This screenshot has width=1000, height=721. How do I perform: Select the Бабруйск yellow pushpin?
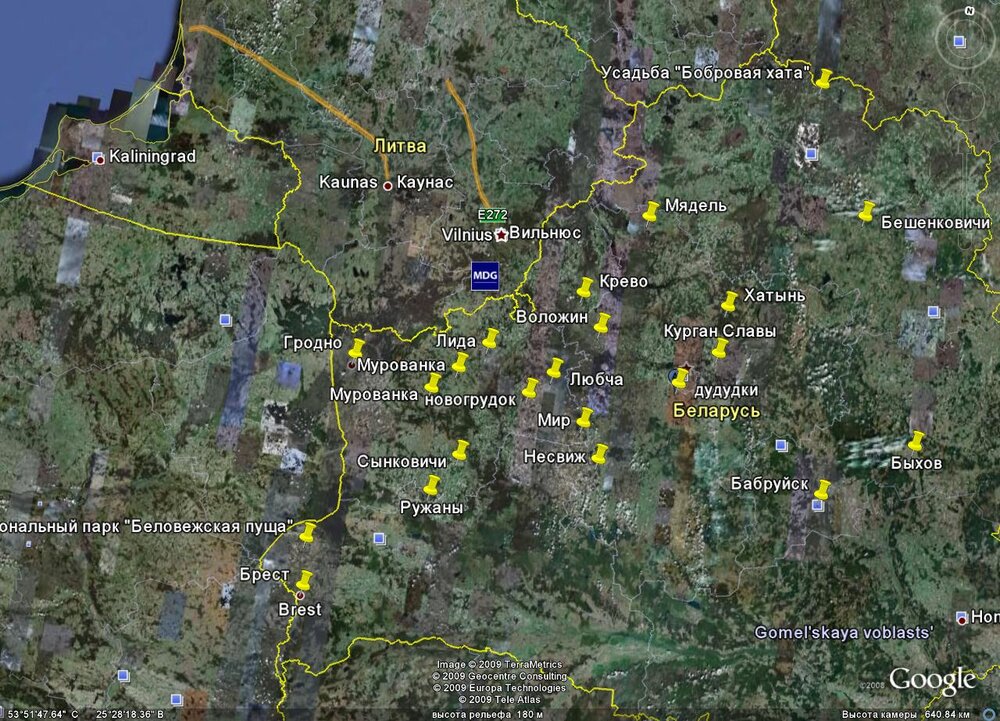822,489
